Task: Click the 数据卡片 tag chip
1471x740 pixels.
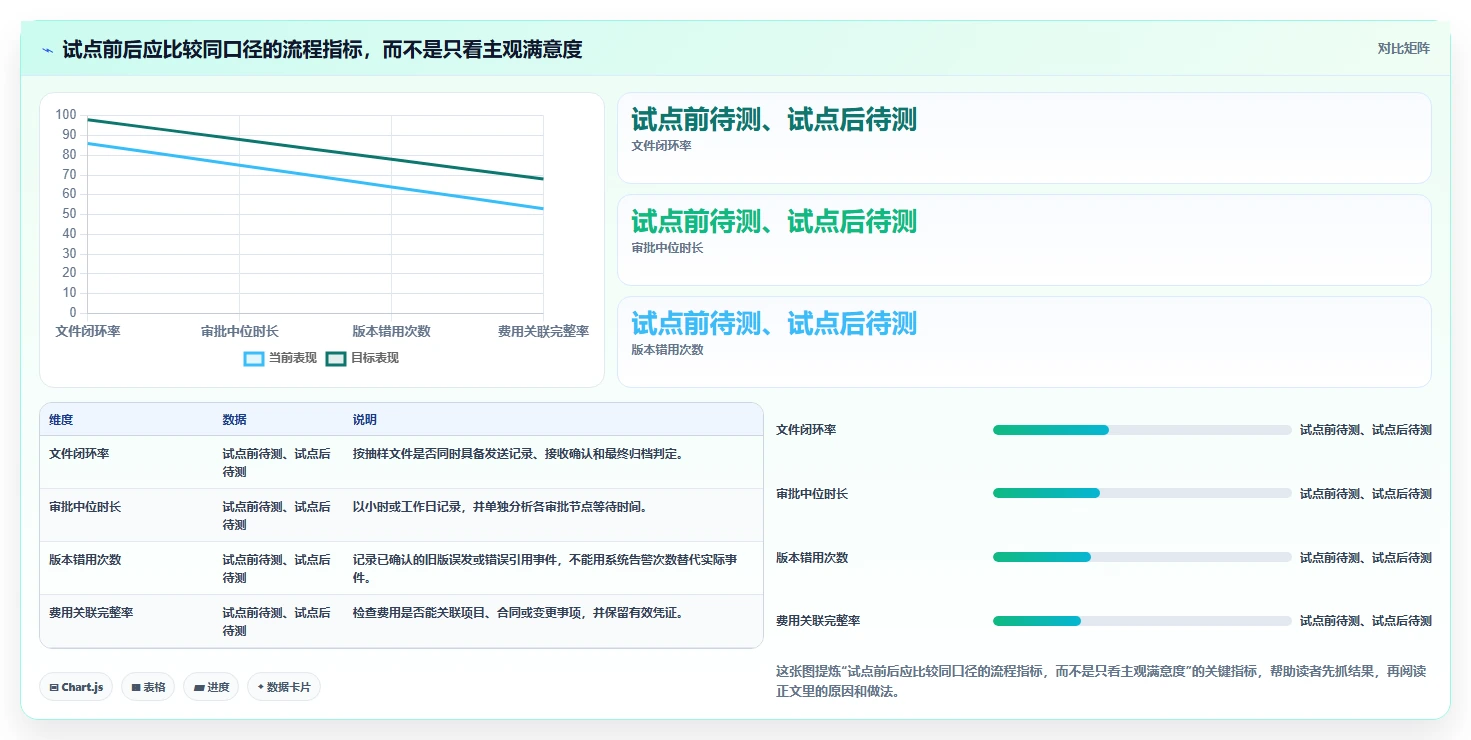Action: (284, 687)
